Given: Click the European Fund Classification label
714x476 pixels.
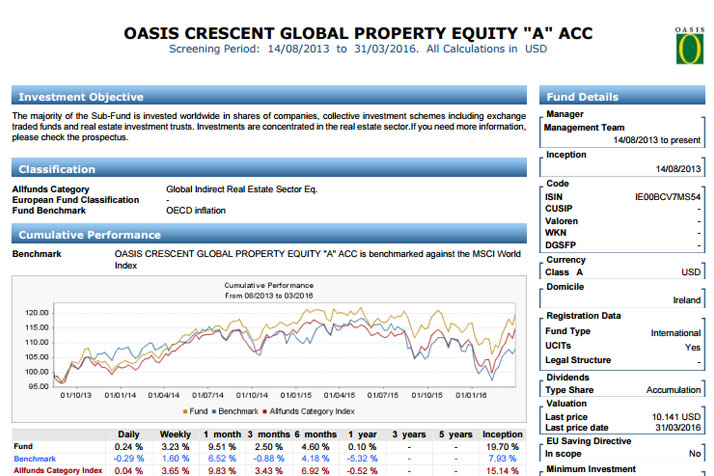Looking at the screenshot, I should [76, 200].
